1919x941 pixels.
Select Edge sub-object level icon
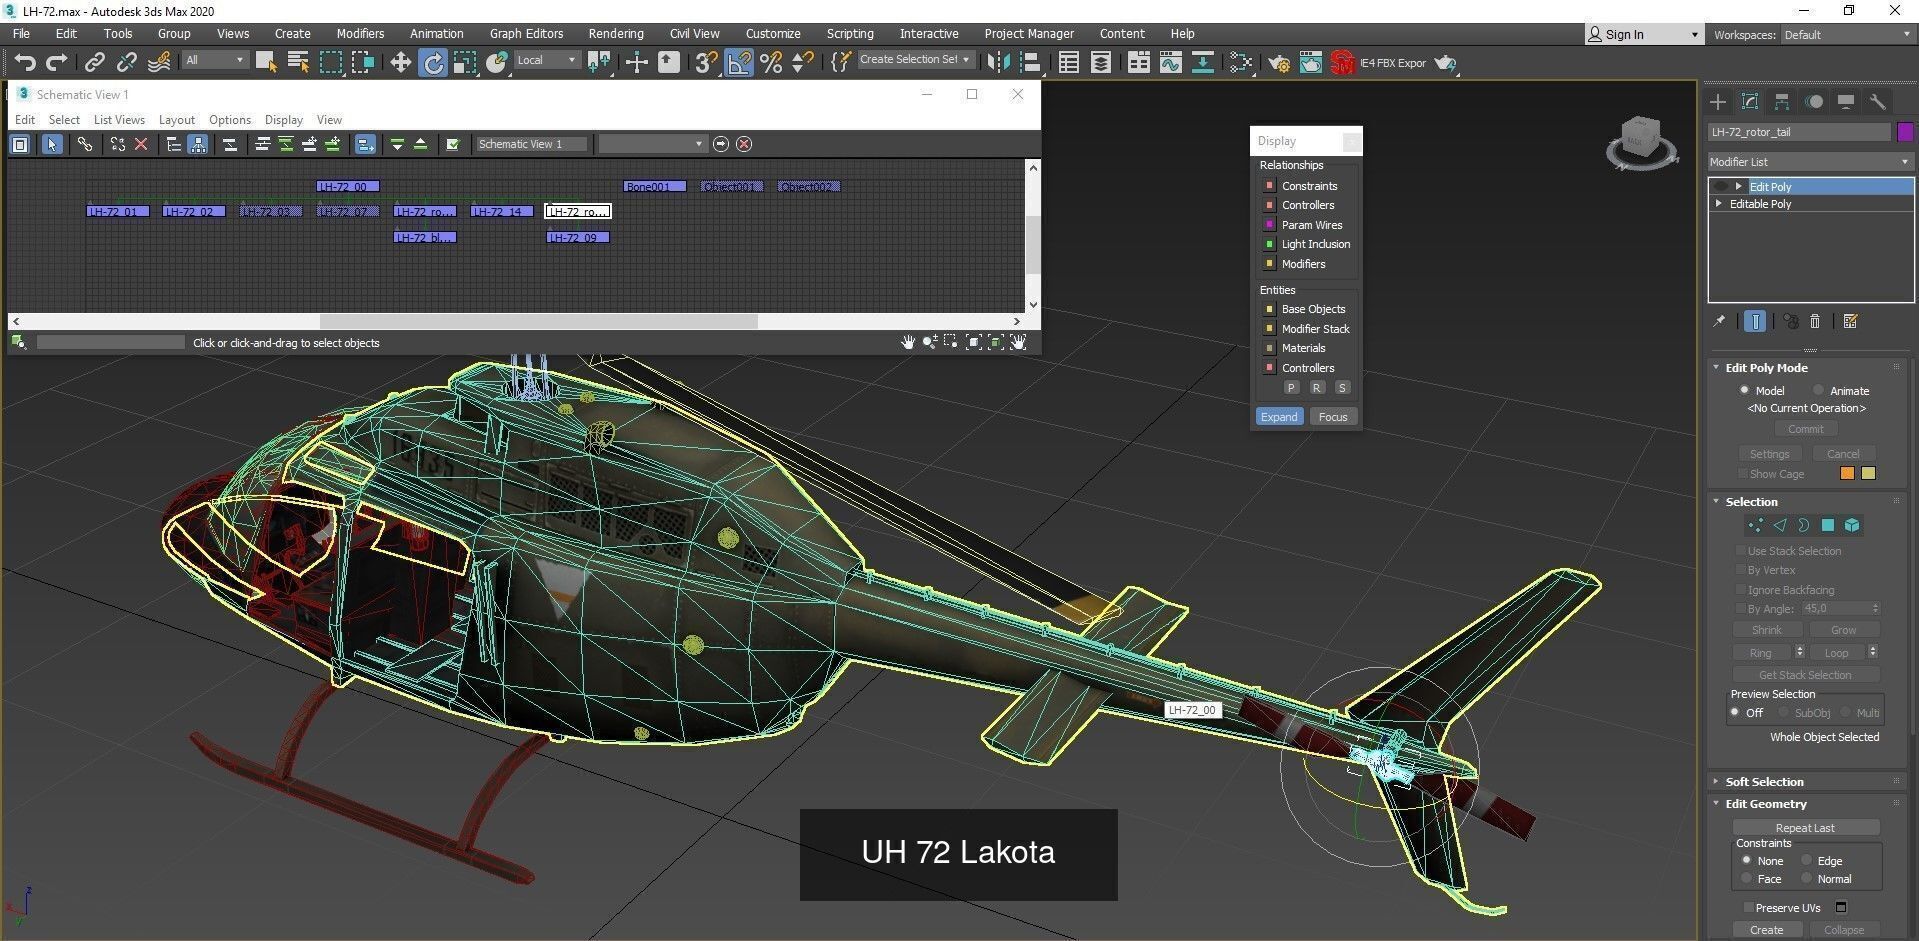1780,525
